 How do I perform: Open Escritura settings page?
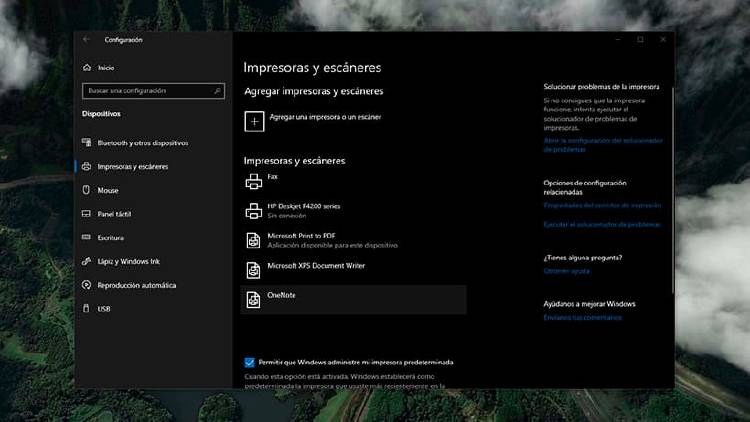pos(110,238)
